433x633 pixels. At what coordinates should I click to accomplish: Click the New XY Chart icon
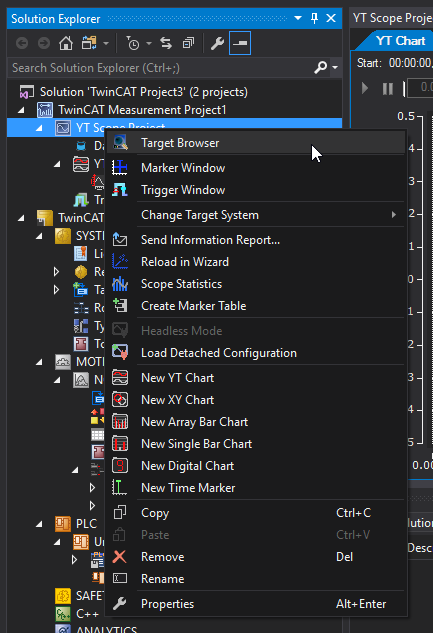click(x=120, y=400)
